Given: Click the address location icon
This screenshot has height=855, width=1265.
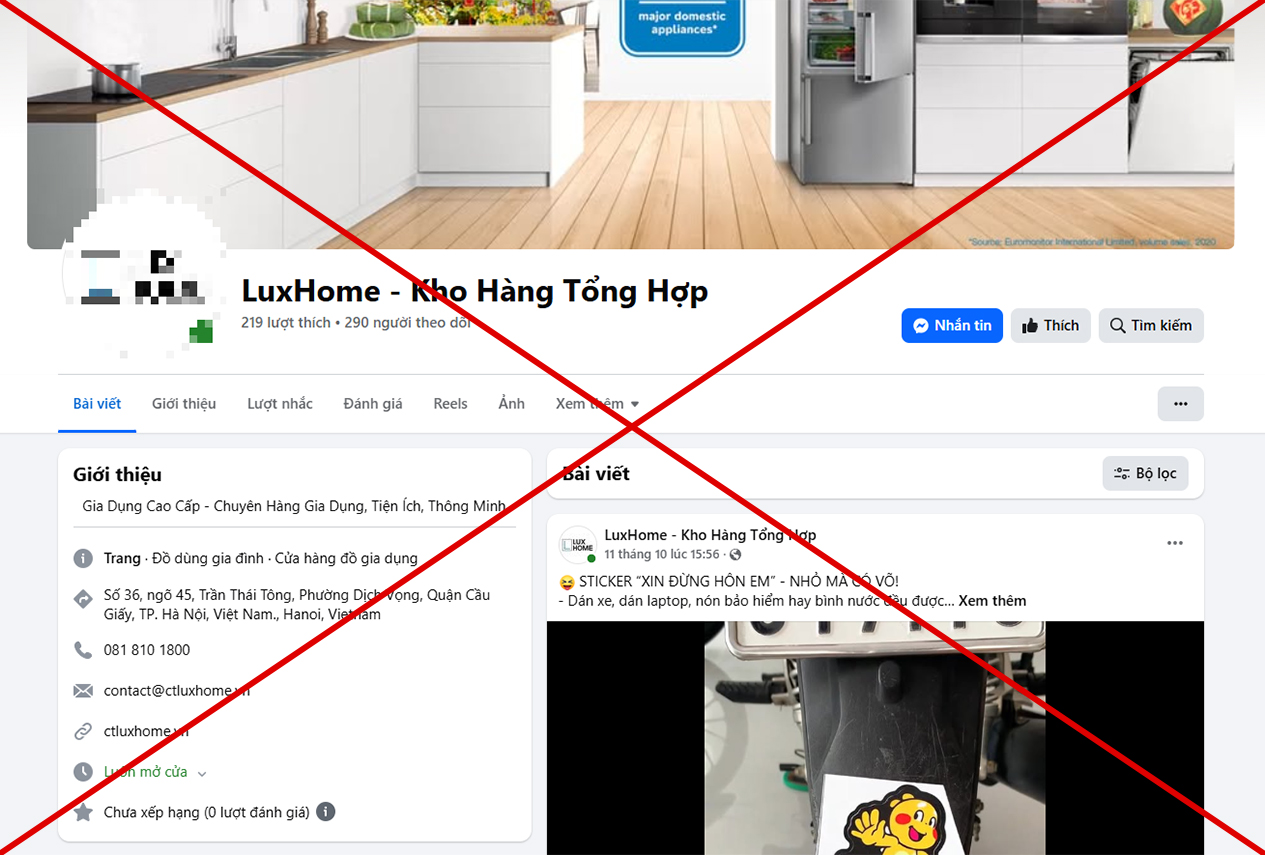Looking at the screenshot, I should coord(83,599).
